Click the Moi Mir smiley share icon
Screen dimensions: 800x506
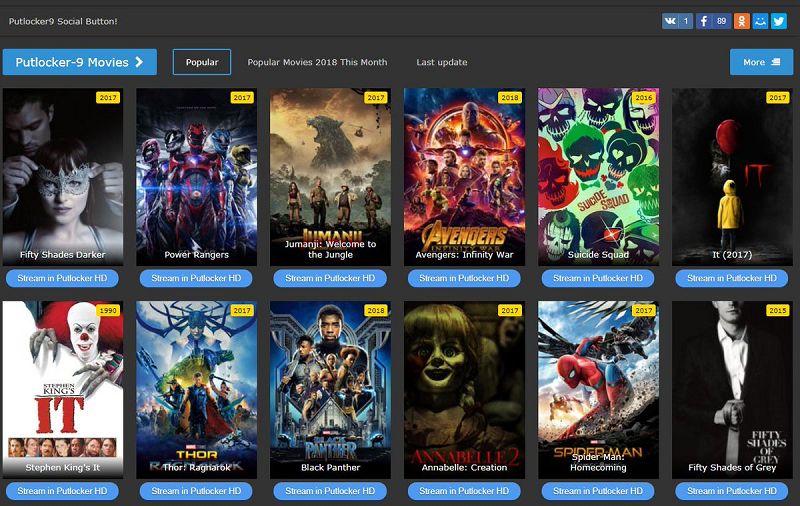pos(760,21)
